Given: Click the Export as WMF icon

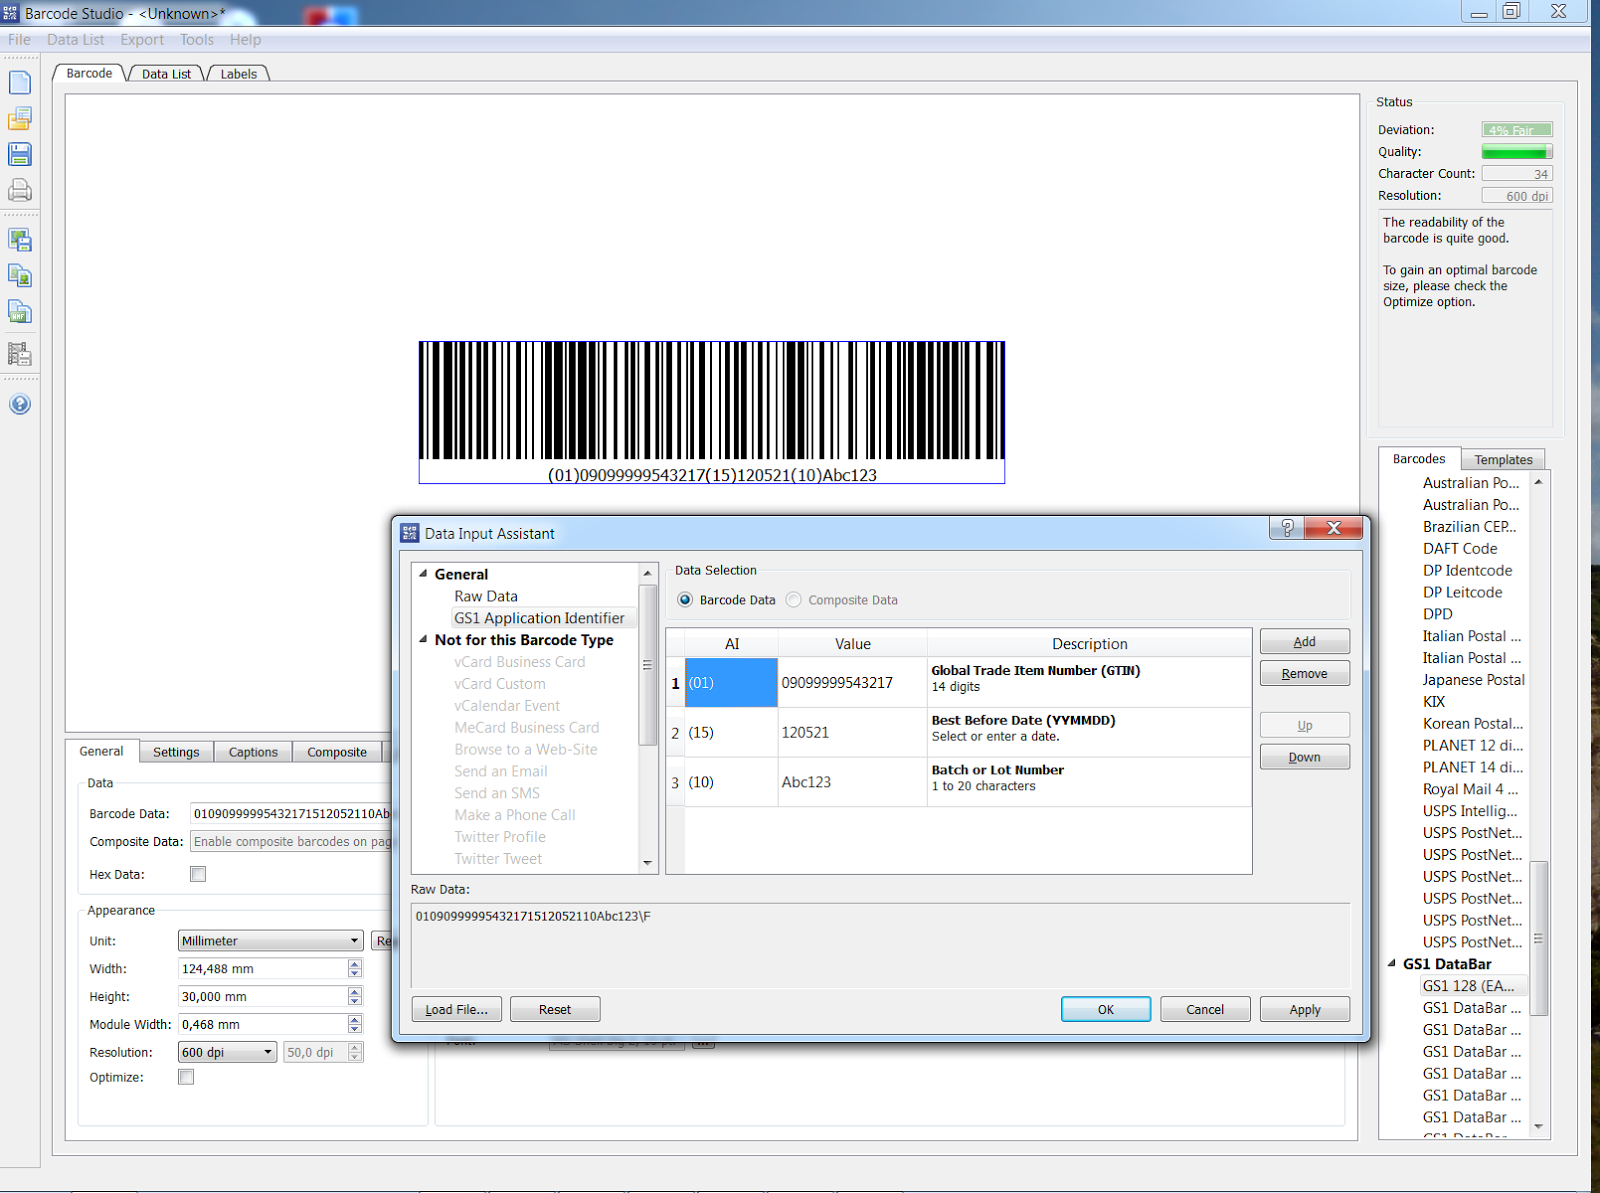Looking at the screenshot, I should click(20, 312).
